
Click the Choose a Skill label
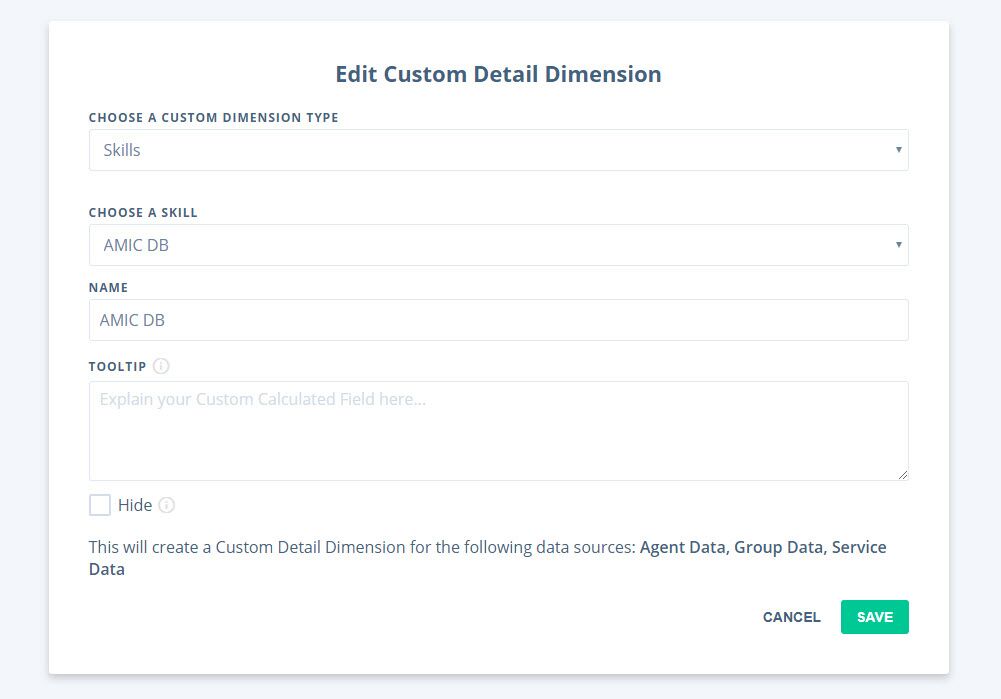click(x=143, y=213)
